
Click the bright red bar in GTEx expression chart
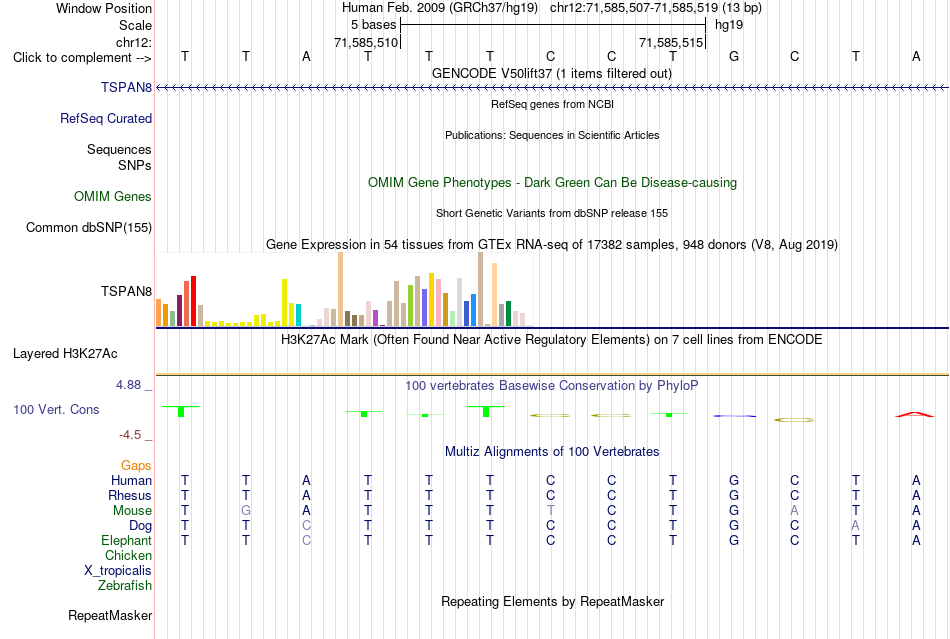coord(193,301)
